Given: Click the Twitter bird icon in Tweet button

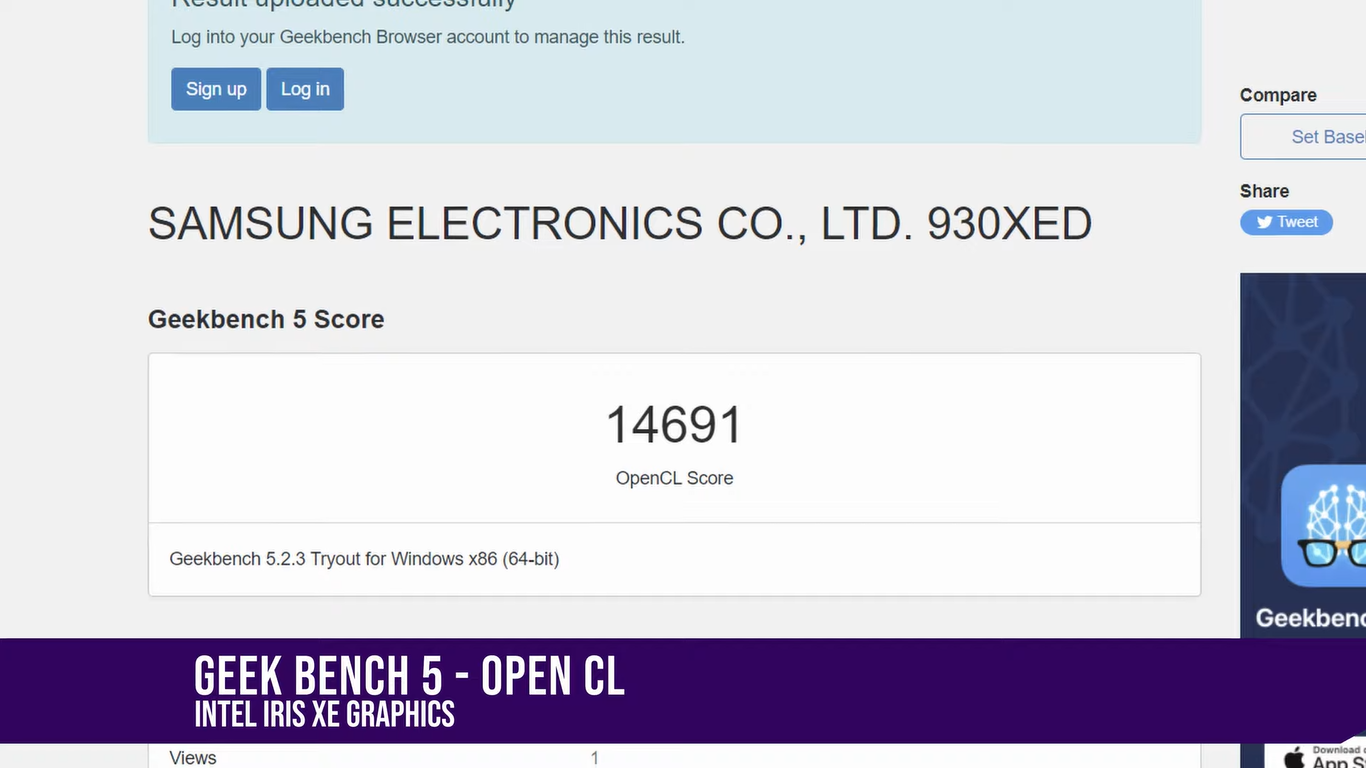Looking at the screenshot, I should pos(1264,222).
